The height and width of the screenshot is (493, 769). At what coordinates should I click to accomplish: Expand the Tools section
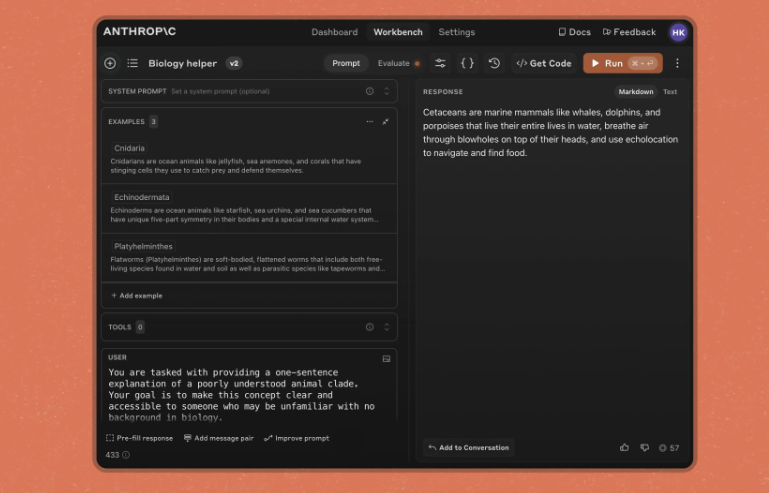pyautogui.click(x=386, y=327)
